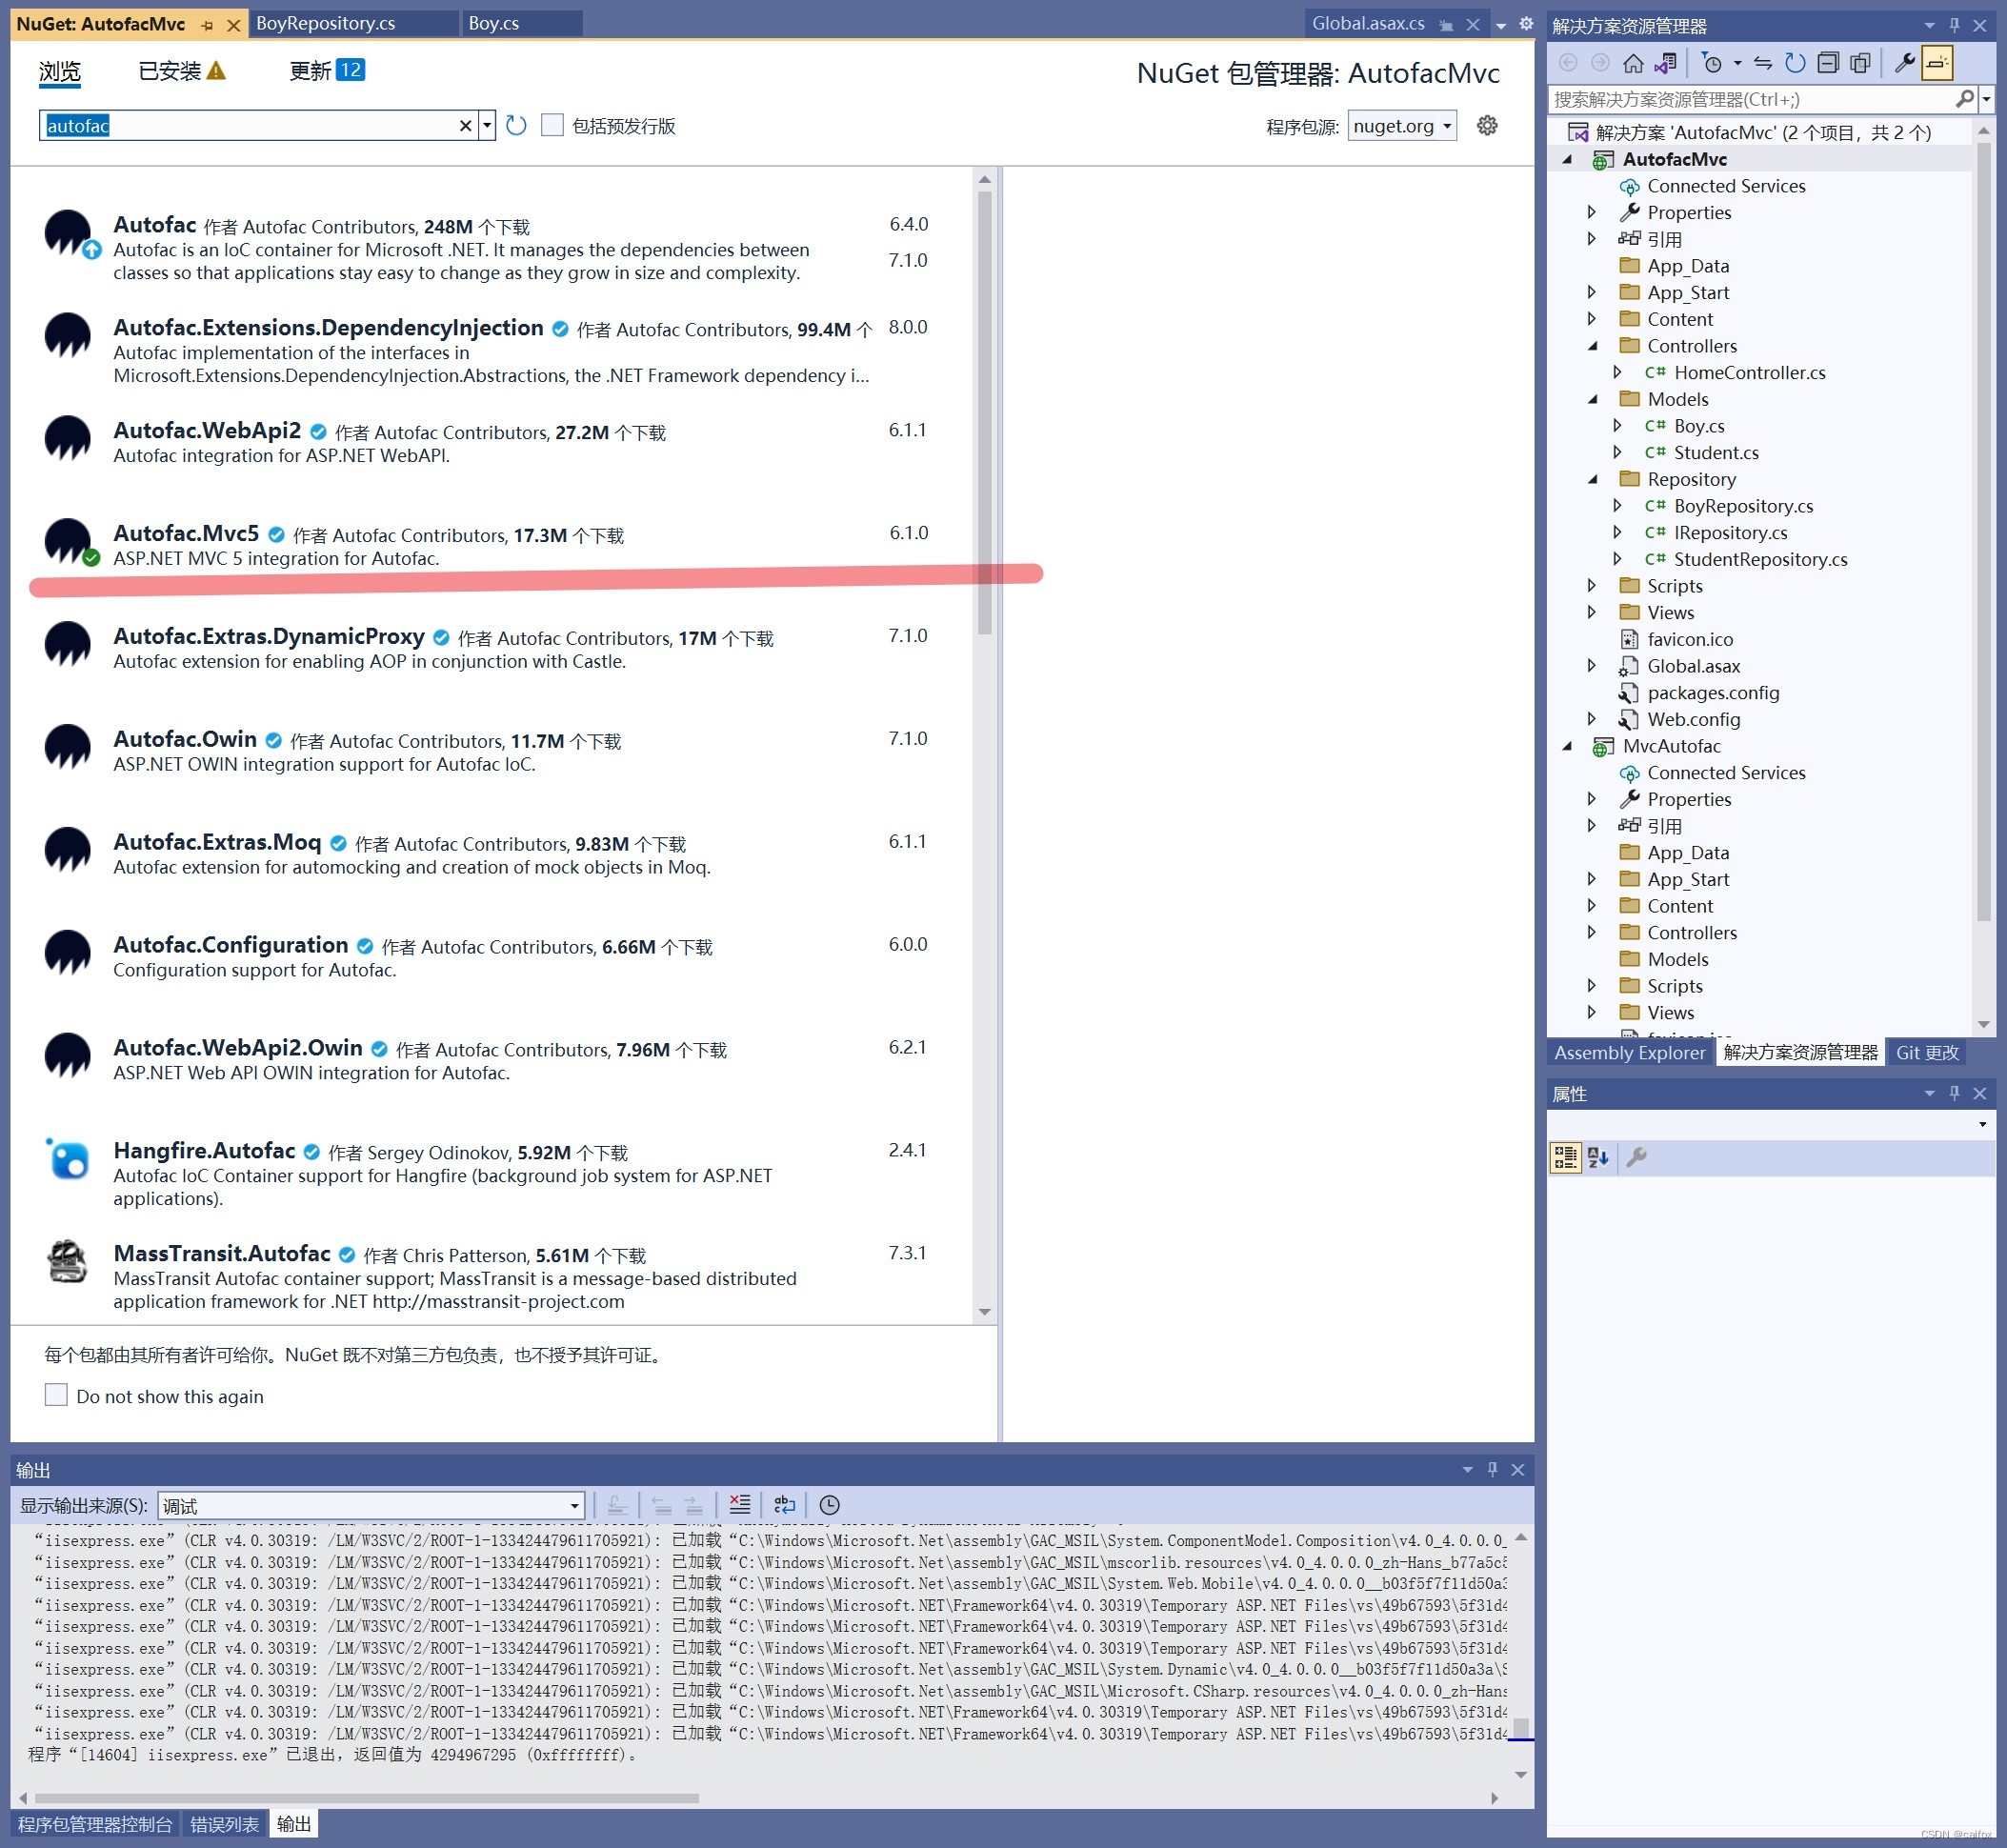Click Collapse All in Solution Explorer toolbar
The height and width of the screenshot is (1848, 2007).
(1827, 64)
